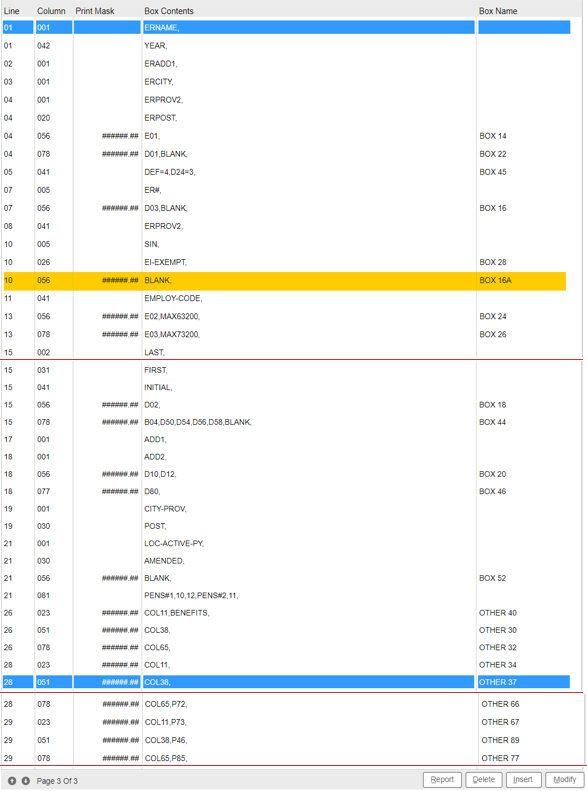Click the page up arrow icon
Viewport: 587px width, 791px height.
click(12, 781)
